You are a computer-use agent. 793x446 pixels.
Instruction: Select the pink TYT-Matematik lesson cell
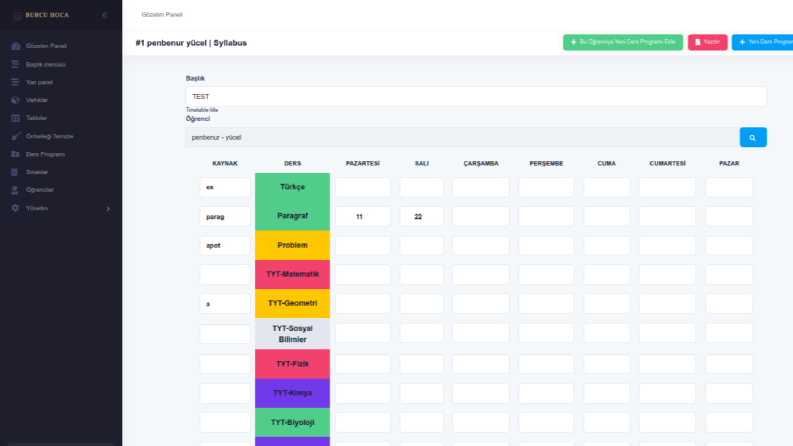(x=292, y=274)
